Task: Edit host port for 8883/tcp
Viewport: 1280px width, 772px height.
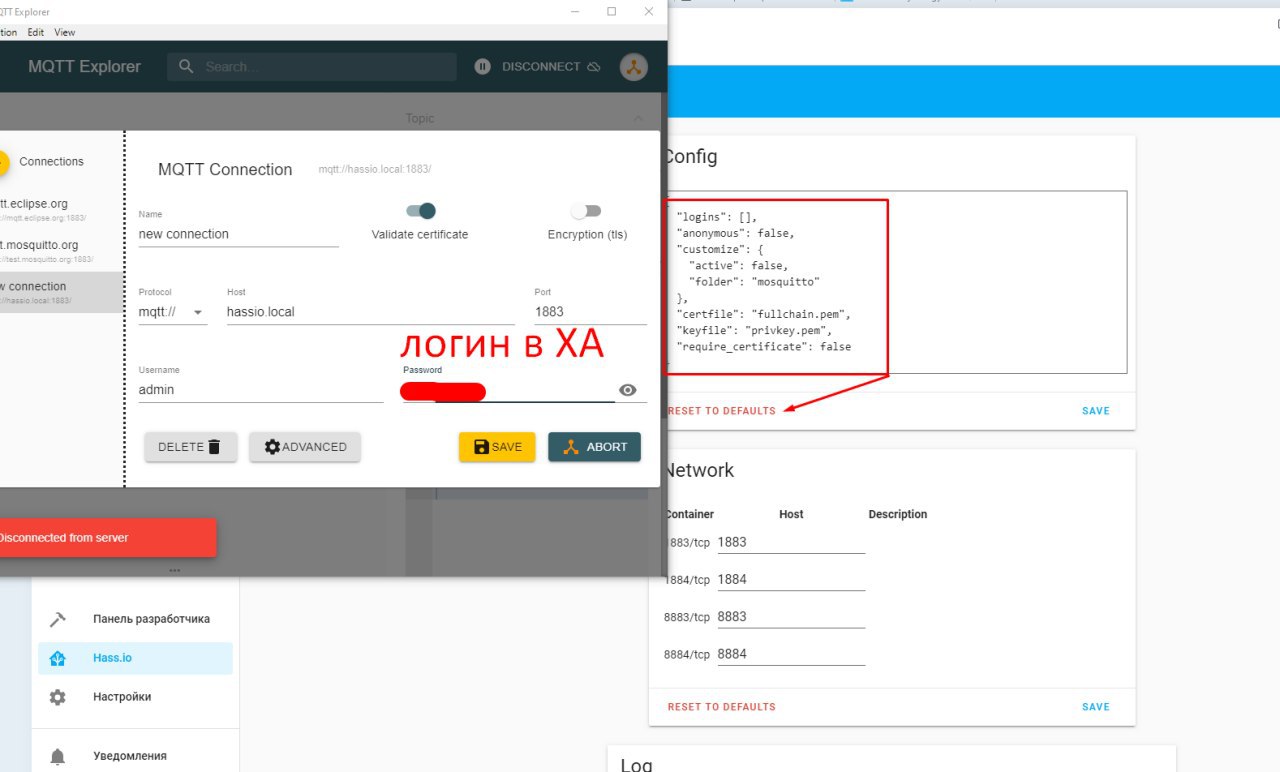Action: click(x=790, y=617)
